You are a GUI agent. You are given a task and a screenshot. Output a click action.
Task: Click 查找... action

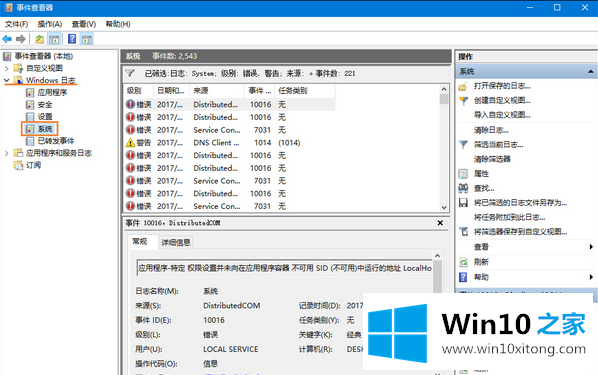point(484,188)
